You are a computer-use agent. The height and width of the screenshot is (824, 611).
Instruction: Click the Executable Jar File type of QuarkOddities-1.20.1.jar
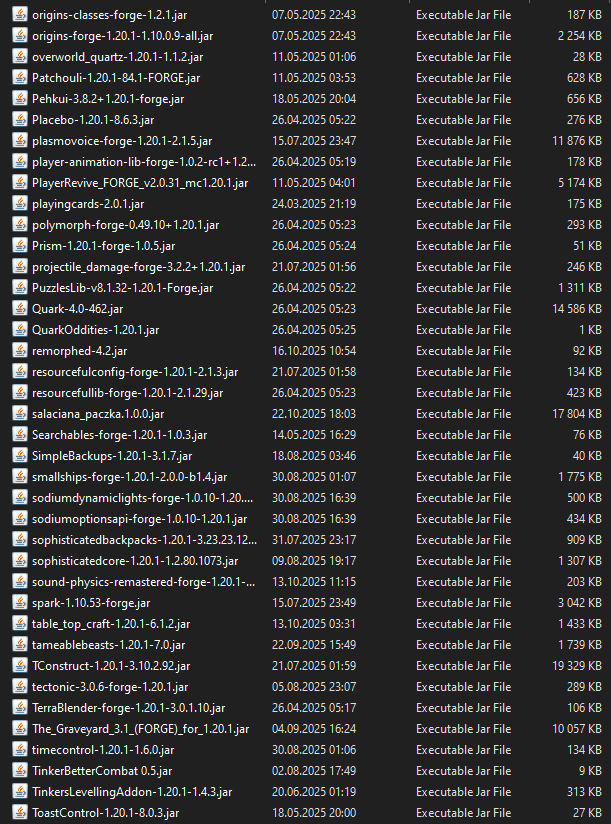click(463, 330)
